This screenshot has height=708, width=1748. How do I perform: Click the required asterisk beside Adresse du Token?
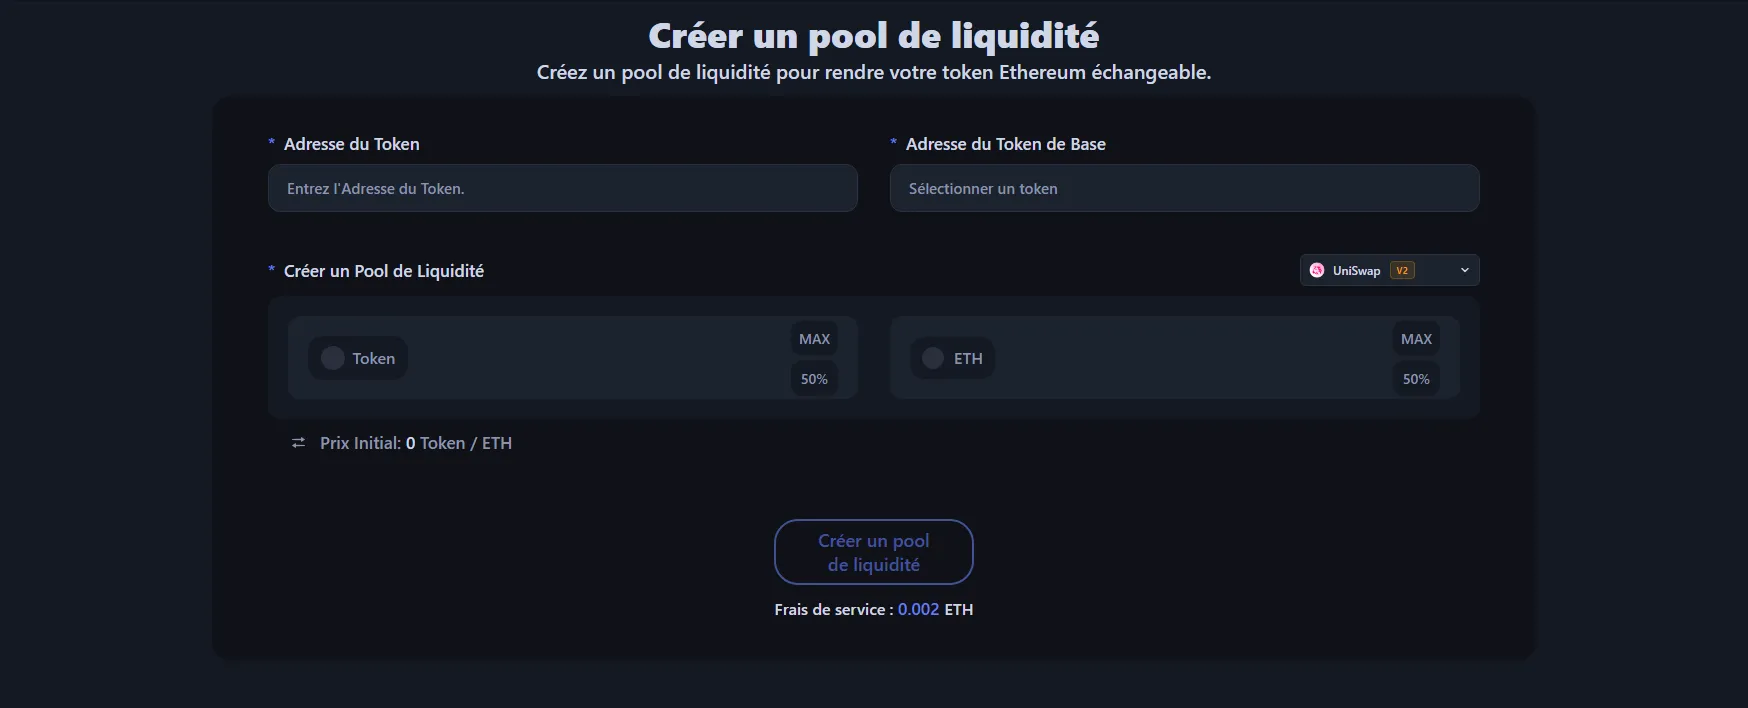pos(270,144)
